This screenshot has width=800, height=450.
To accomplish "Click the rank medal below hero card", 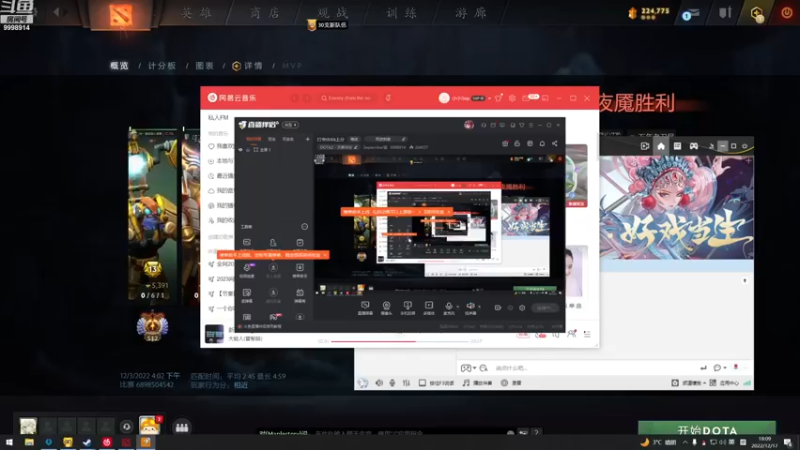I will 152,326.
